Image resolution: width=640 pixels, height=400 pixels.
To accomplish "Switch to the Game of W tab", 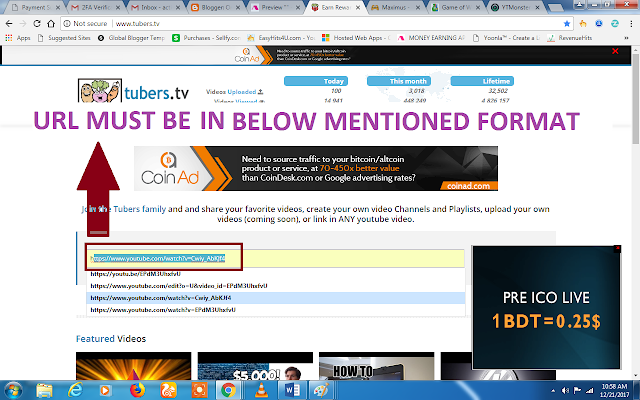I will pyautogui.click(x=456, y=7).
